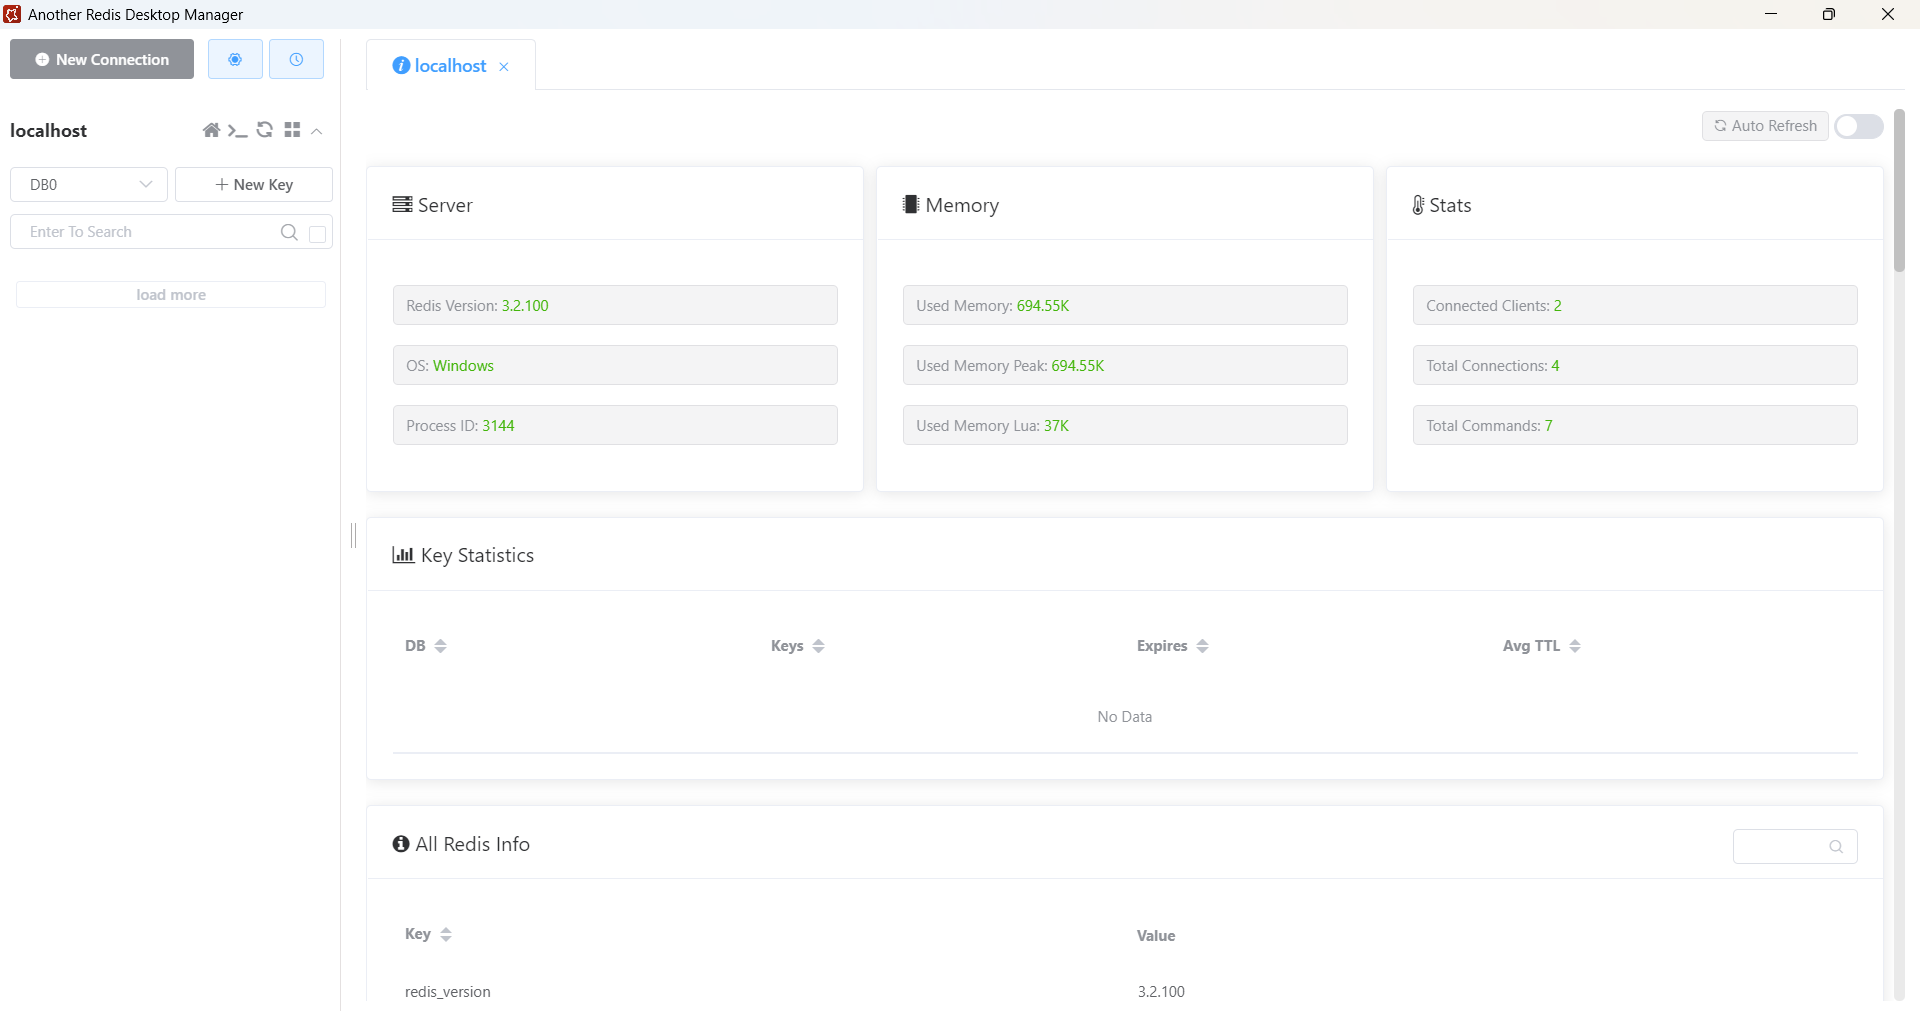Image resolution: width=1920 pixels, height=1020 pixels.
Task: Click the New Connection button
Action: click(x=102, y=60)
